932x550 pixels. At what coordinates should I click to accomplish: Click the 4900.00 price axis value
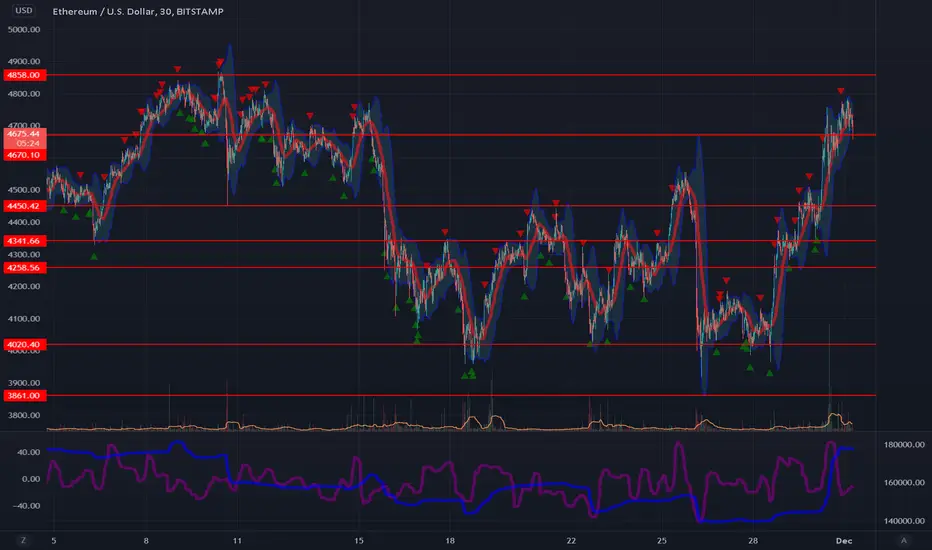click(x=24, y=61)
